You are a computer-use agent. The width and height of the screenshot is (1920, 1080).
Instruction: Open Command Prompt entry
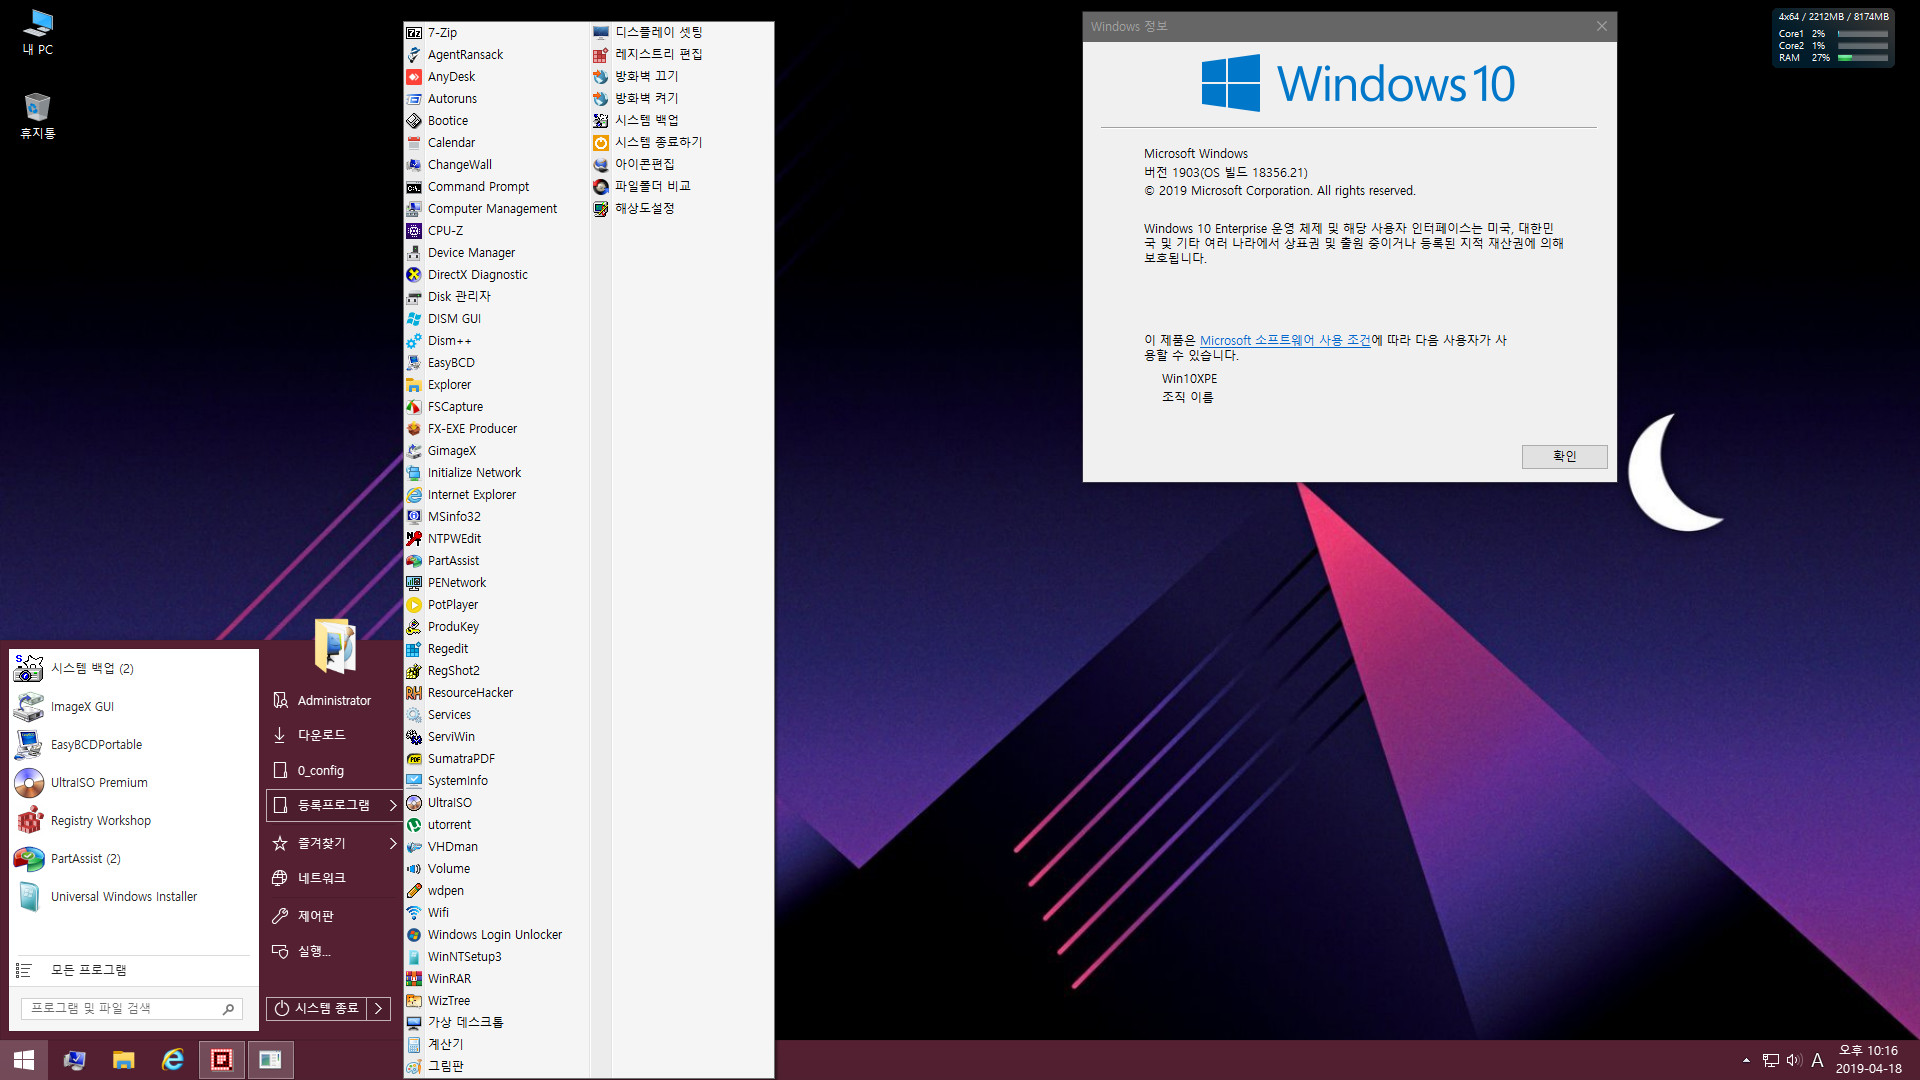pyautogui.click(x=478, y=187)
